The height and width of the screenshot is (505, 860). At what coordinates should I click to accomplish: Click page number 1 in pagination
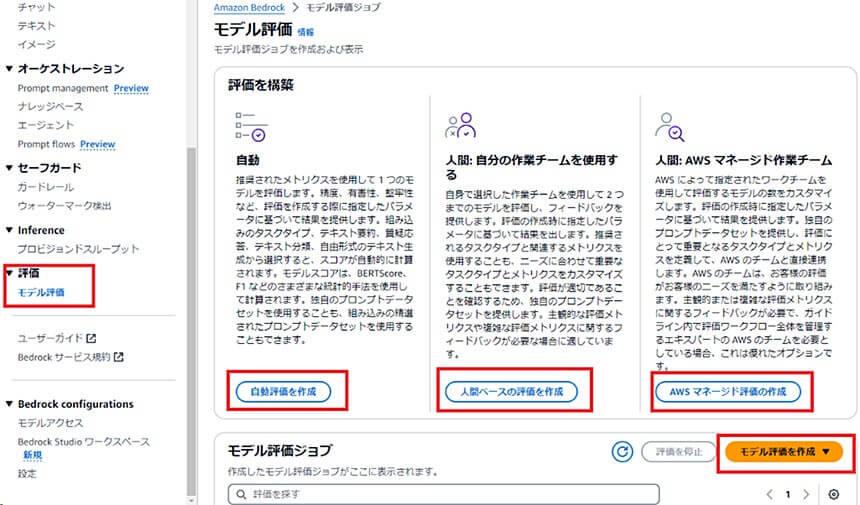788,494
